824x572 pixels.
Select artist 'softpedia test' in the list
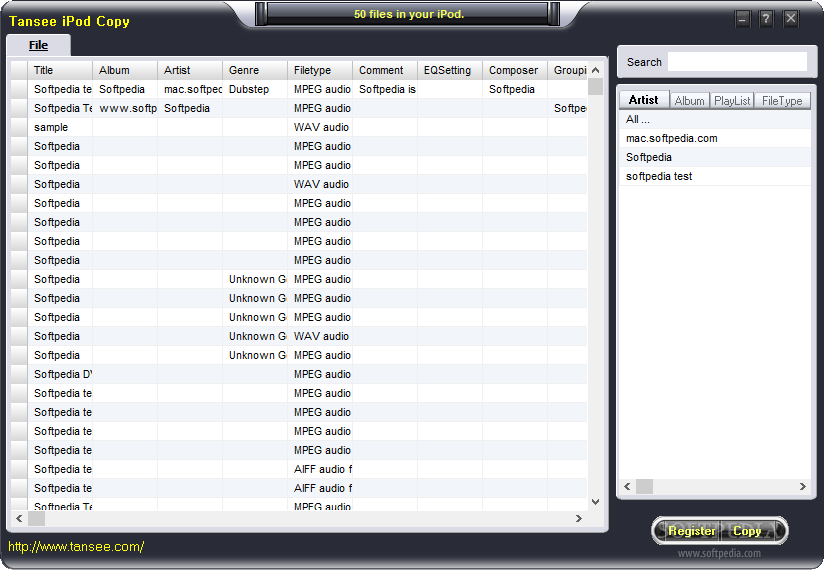coord(715,176)
